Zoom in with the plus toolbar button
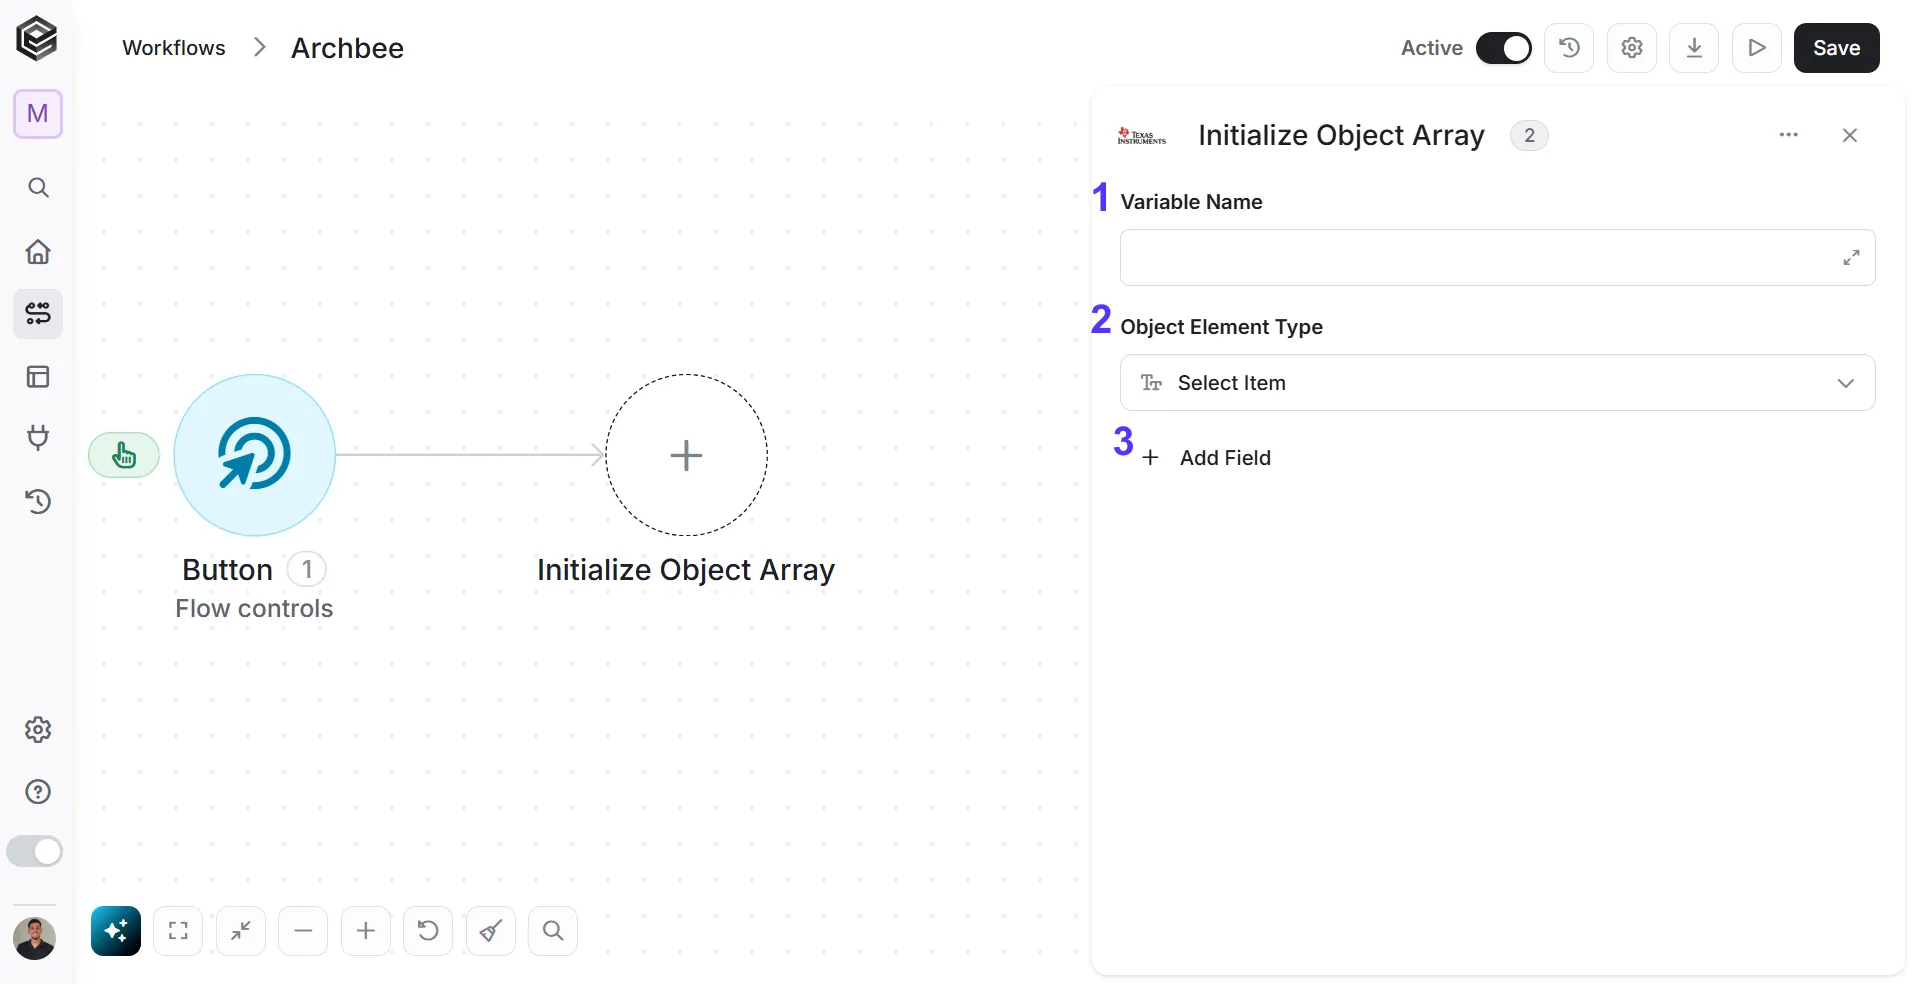1916x984 pixels. tap(366, 931)
